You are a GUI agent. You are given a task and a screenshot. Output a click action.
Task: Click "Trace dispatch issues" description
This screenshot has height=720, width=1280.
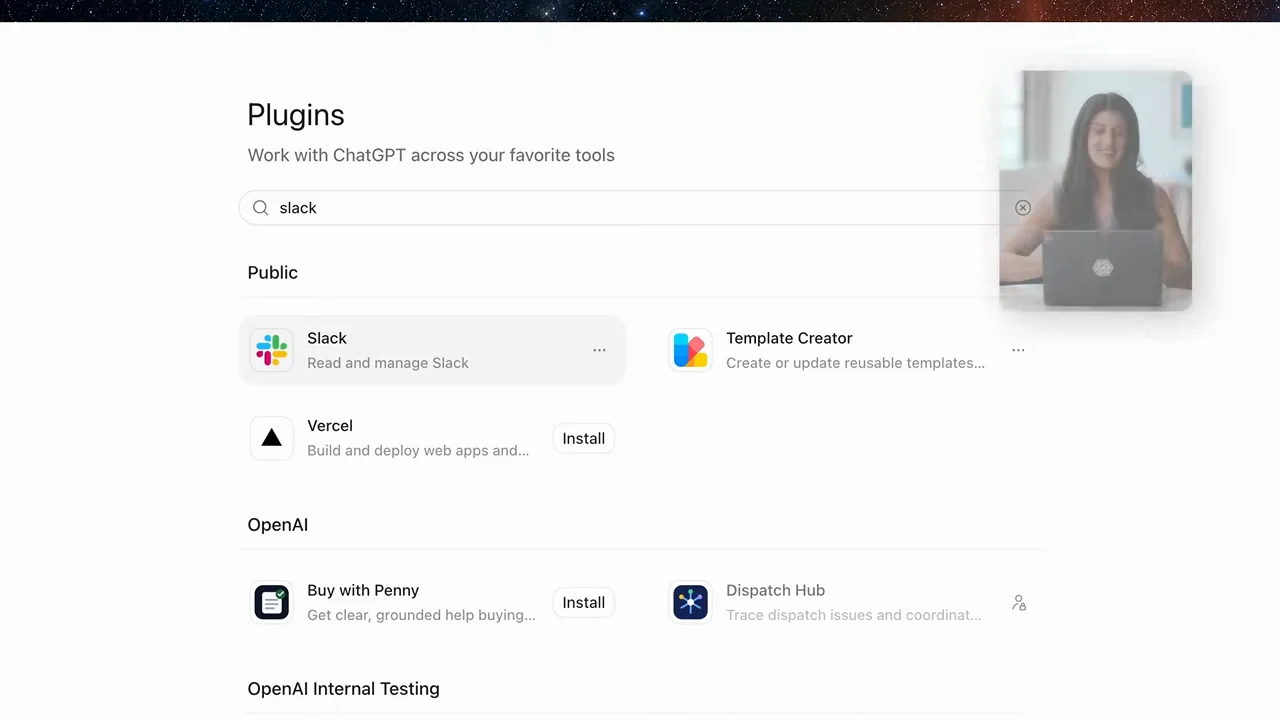click(853, 615)
